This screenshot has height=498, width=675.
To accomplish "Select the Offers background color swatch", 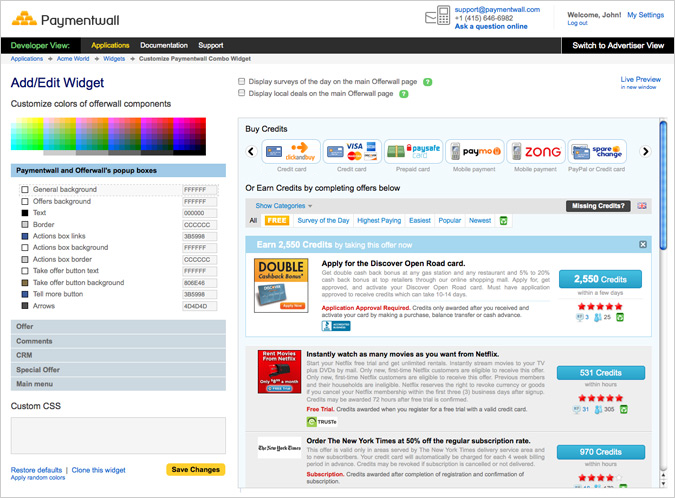I will 25,201.
